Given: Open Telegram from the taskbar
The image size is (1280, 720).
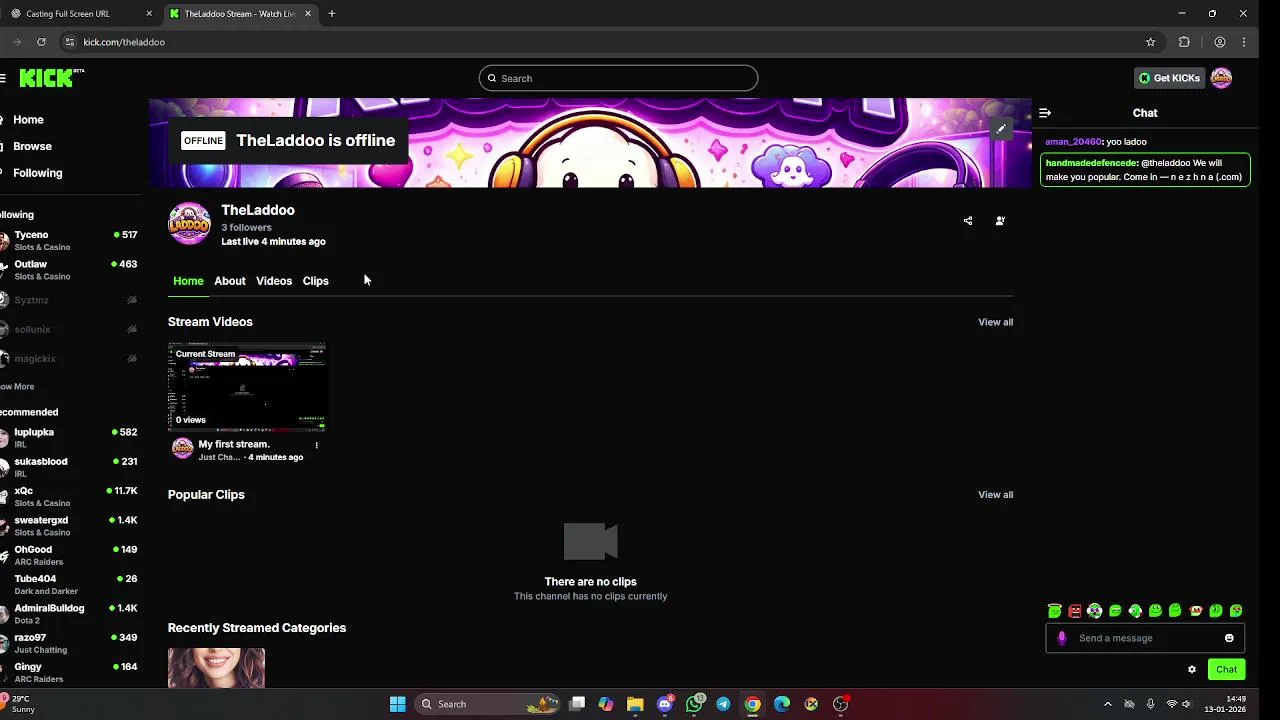Looking at the screenshot, I should (x=723, y=704).
